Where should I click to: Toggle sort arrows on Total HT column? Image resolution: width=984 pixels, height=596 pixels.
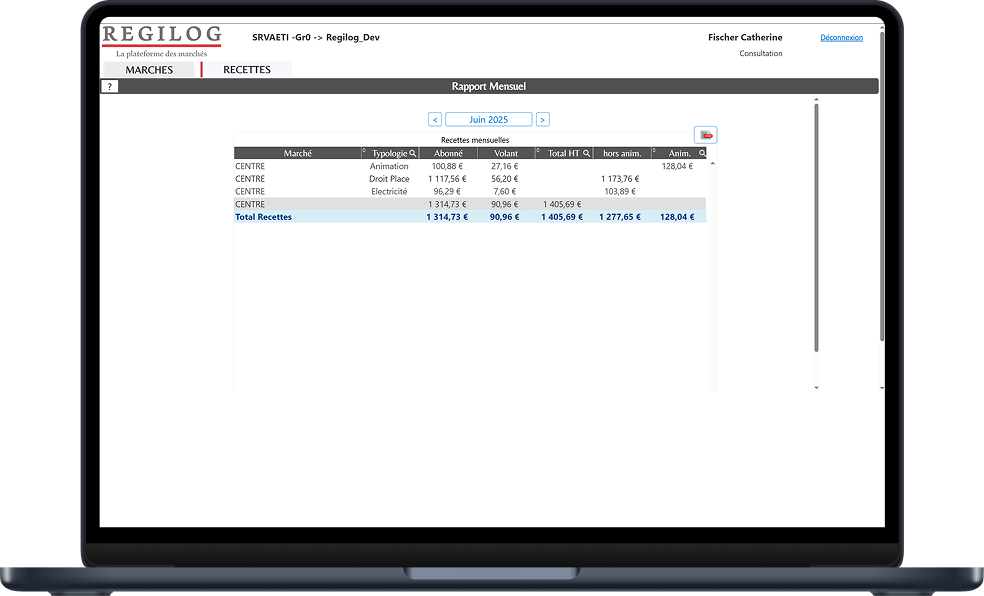[x=538, y=152]
